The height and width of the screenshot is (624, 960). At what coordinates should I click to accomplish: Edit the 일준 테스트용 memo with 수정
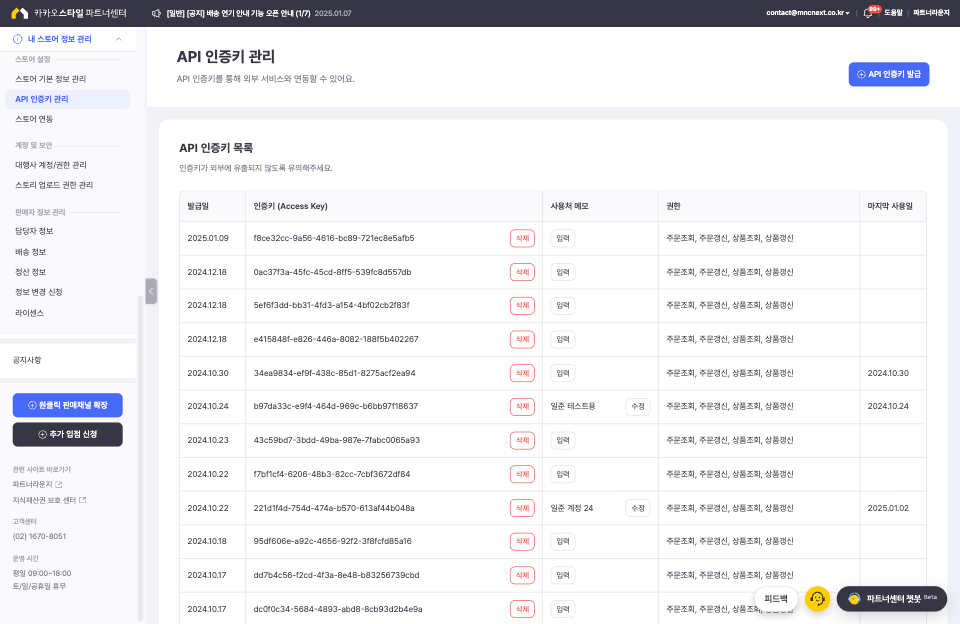[637, 406]
